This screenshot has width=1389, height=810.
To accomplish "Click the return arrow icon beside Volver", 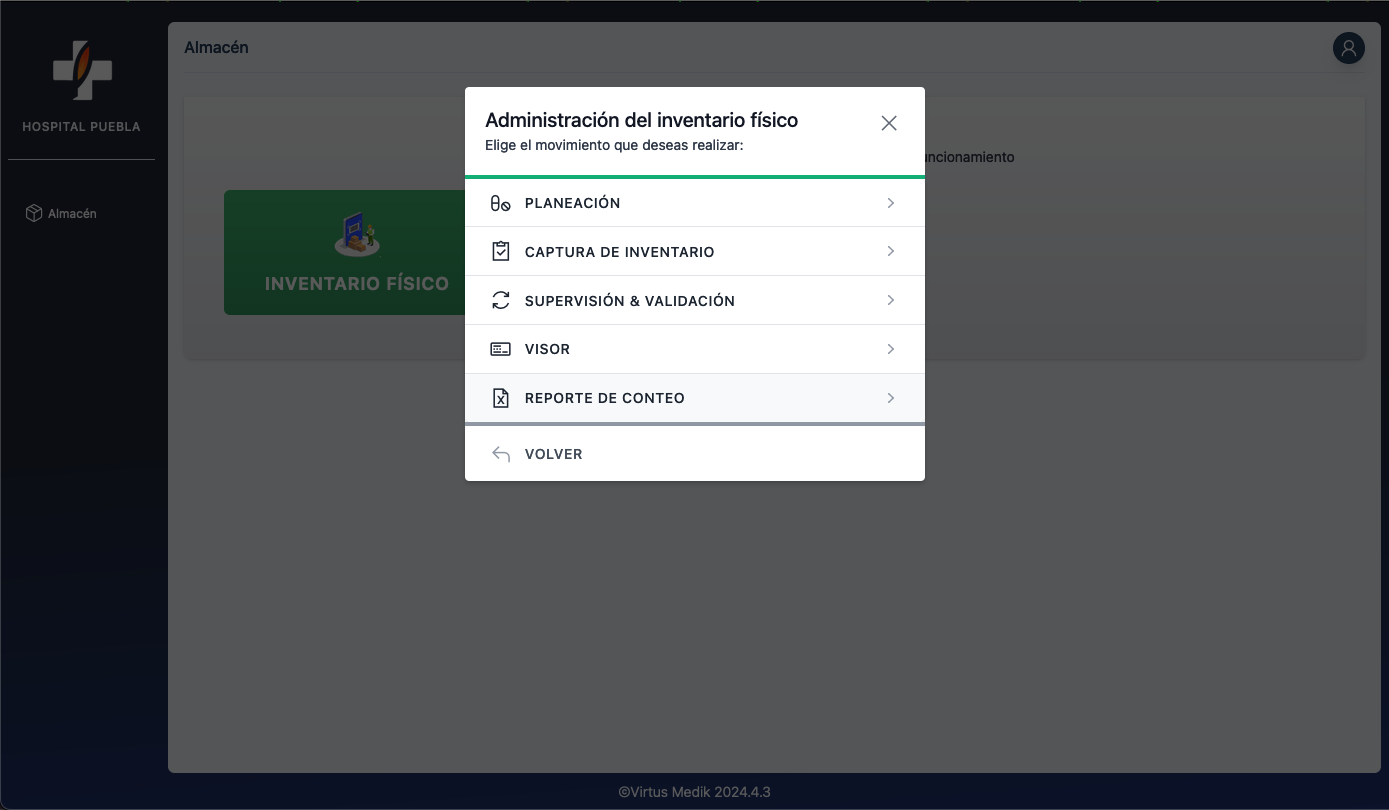I will 500,454.
